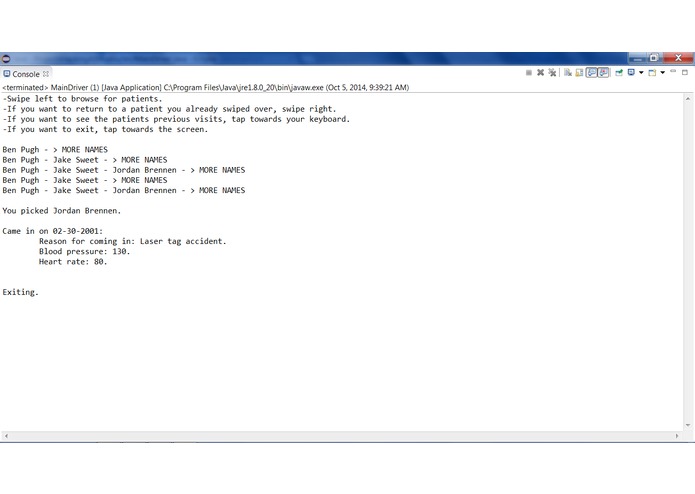This screenshot has width=695, height=494.
Task: Click the 'tap towards your keyboard' instruction line
Action: point(176,119)
